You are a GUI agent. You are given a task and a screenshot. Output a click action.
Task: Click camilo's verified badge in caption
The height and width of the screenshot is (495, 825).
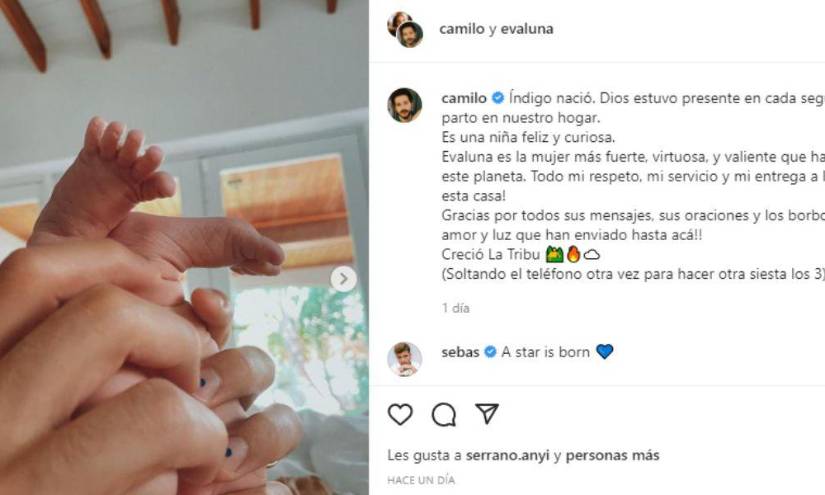(x=498, y=98)
